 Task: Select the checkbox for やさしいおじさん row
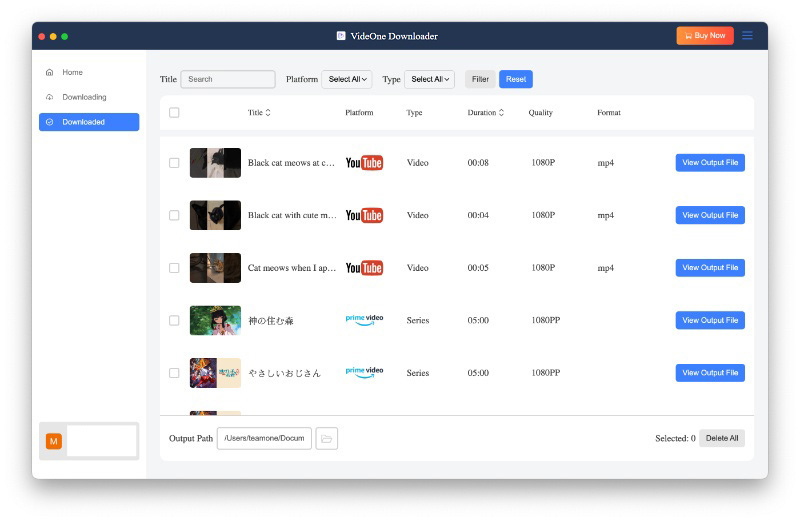pos(174,373)
